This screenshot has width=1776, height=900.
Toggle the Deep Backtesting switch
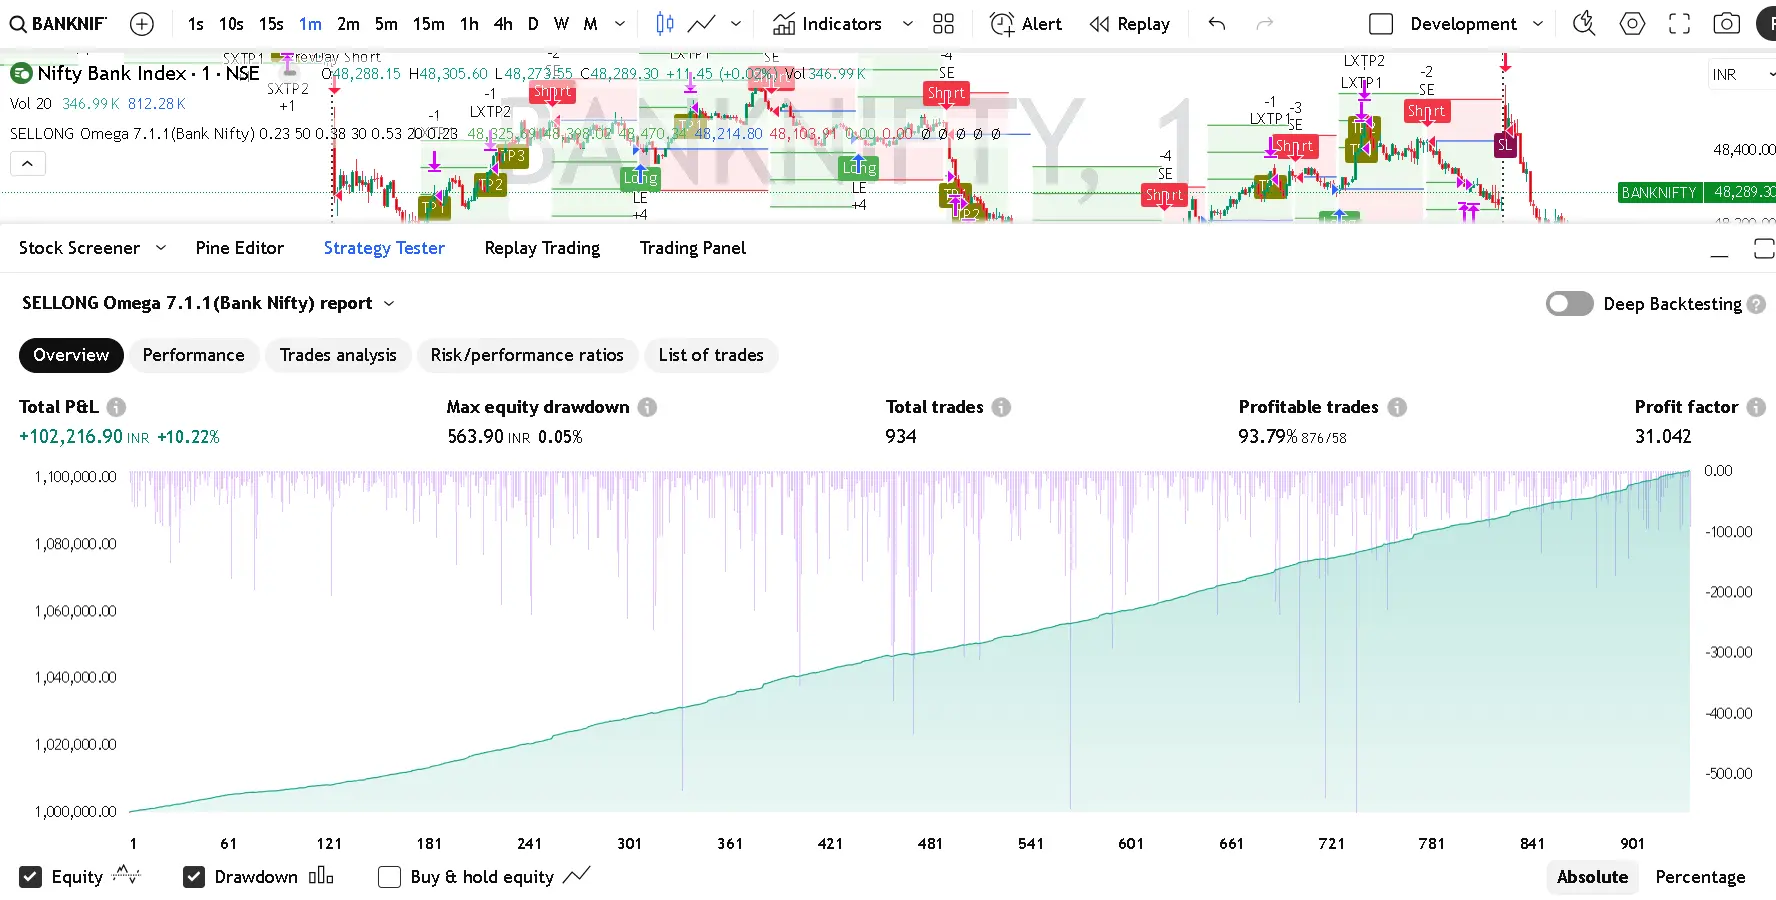point(1569,304)
